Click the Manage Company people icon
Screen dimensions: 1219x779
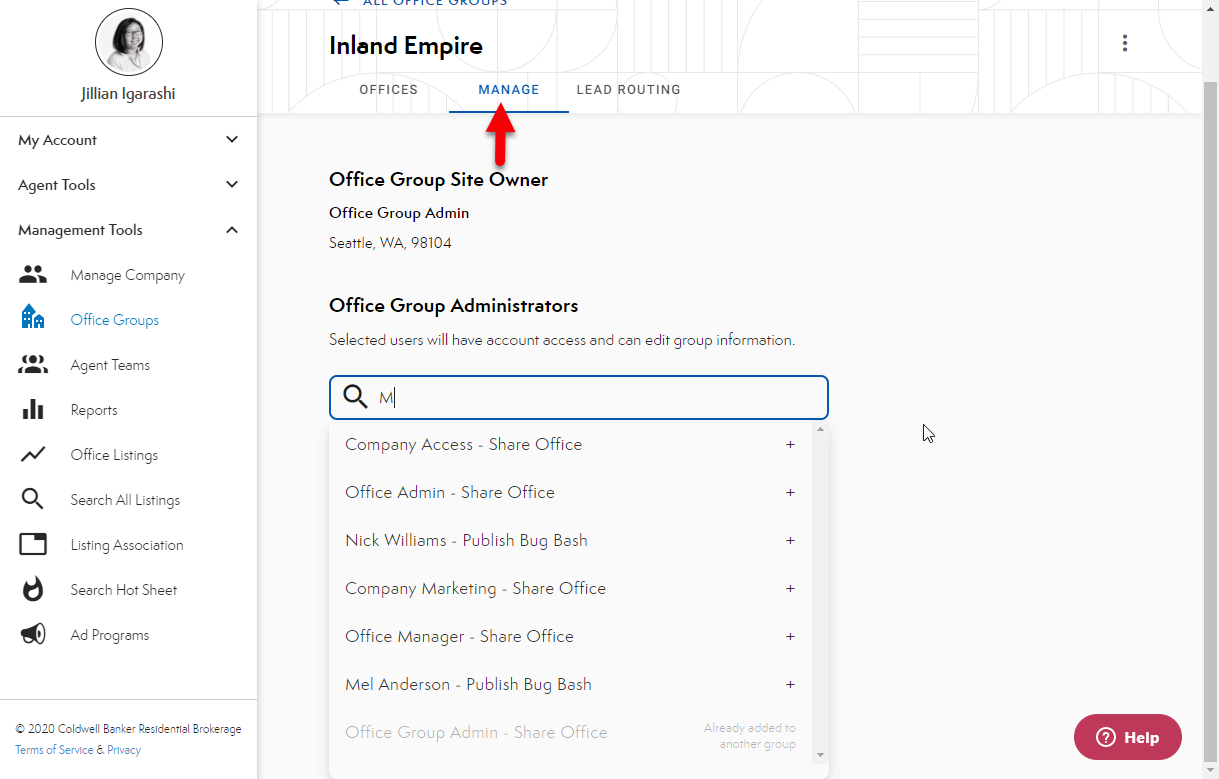[33, 275]
